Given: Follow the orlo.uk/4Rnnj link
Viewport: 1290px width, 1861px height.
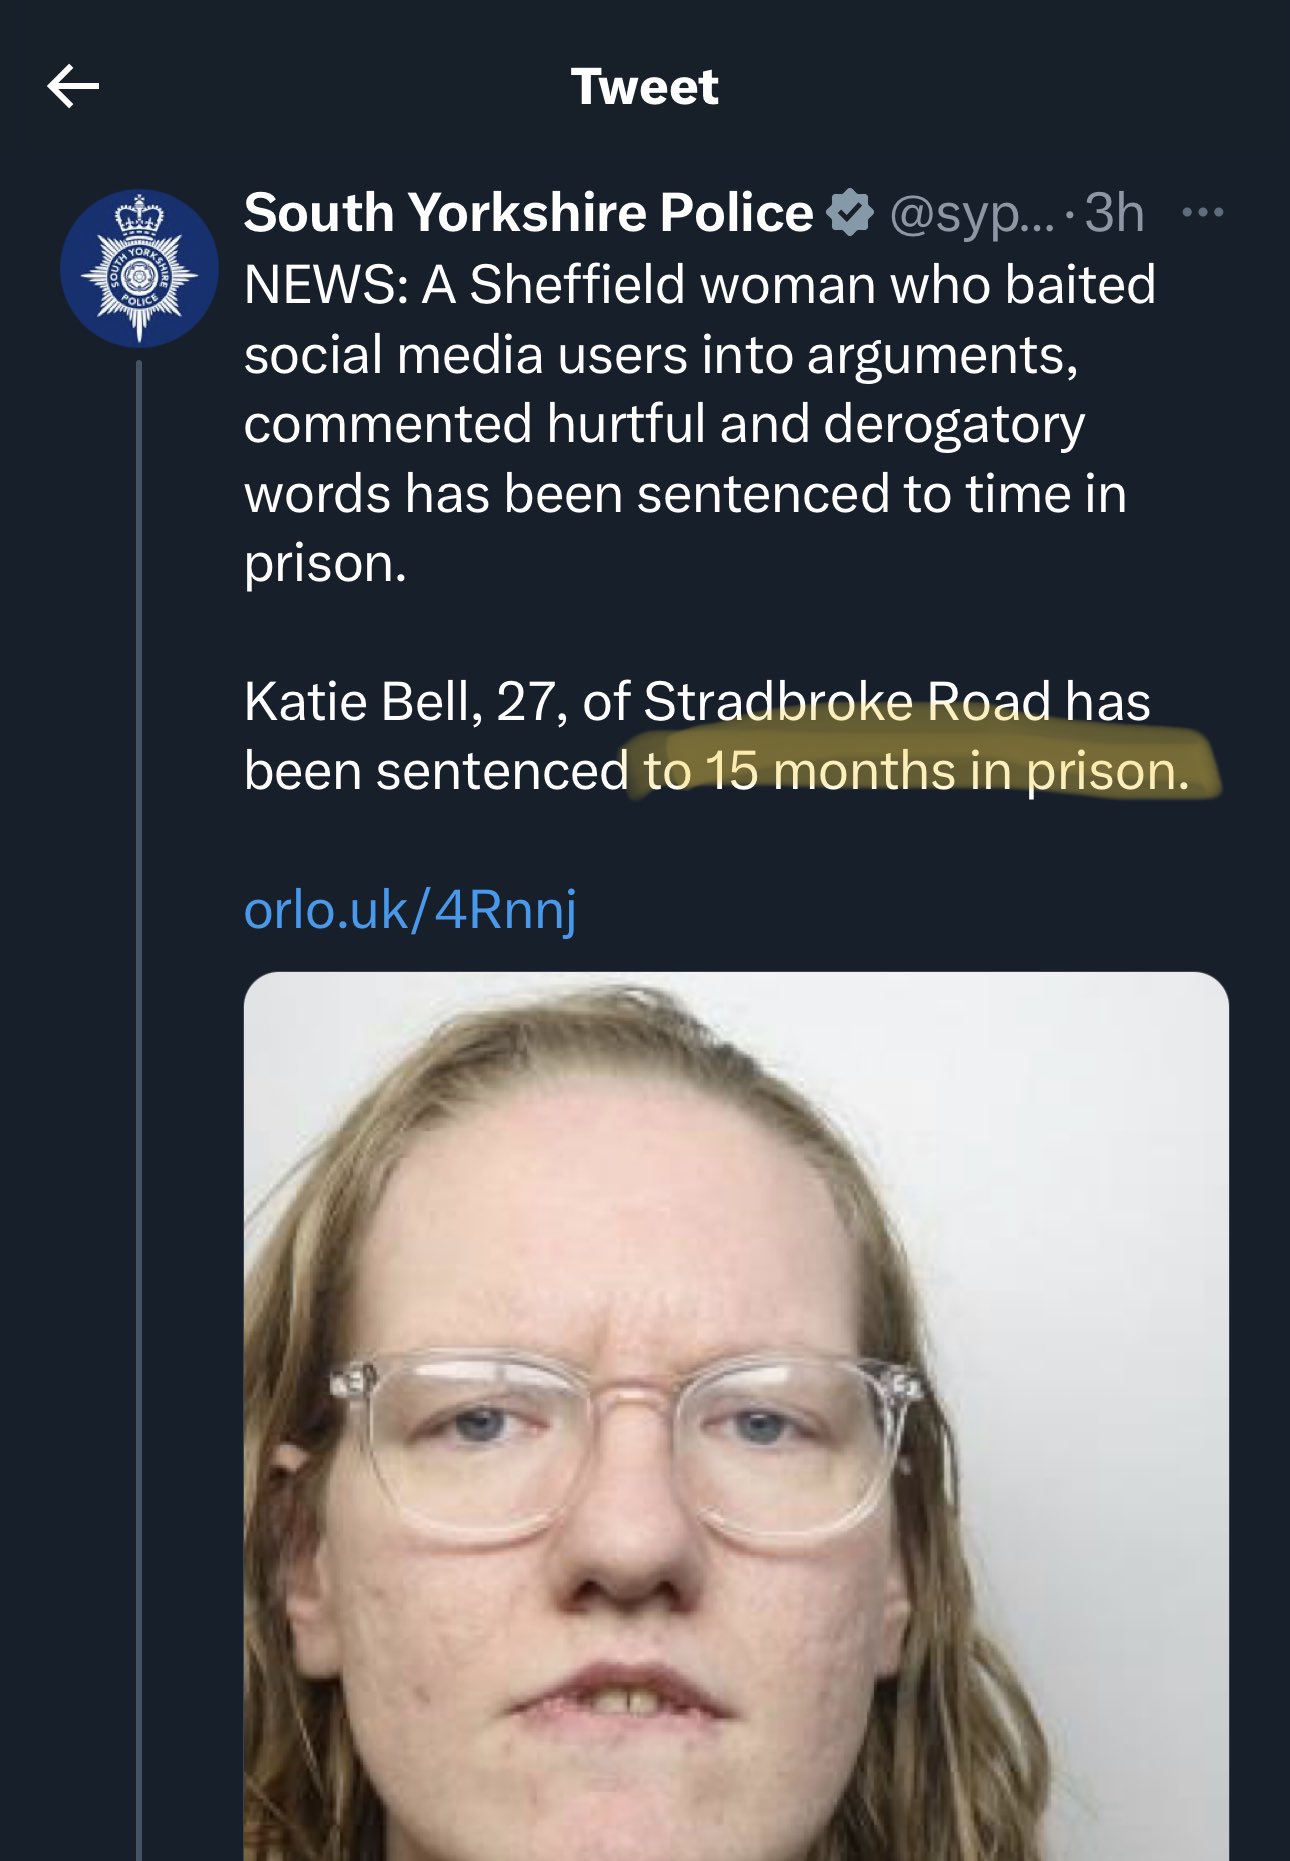Looking at the screenshot, I should 410,909.
